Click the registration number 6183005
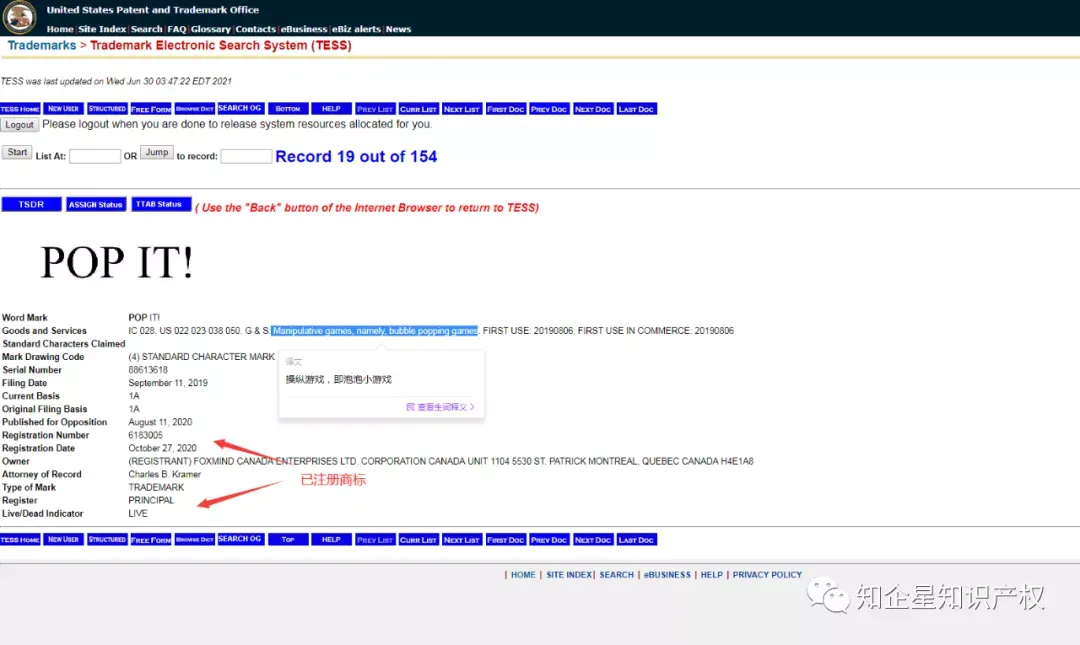The width and height of the screenshot is (1080, 645). tap(145, 436)
